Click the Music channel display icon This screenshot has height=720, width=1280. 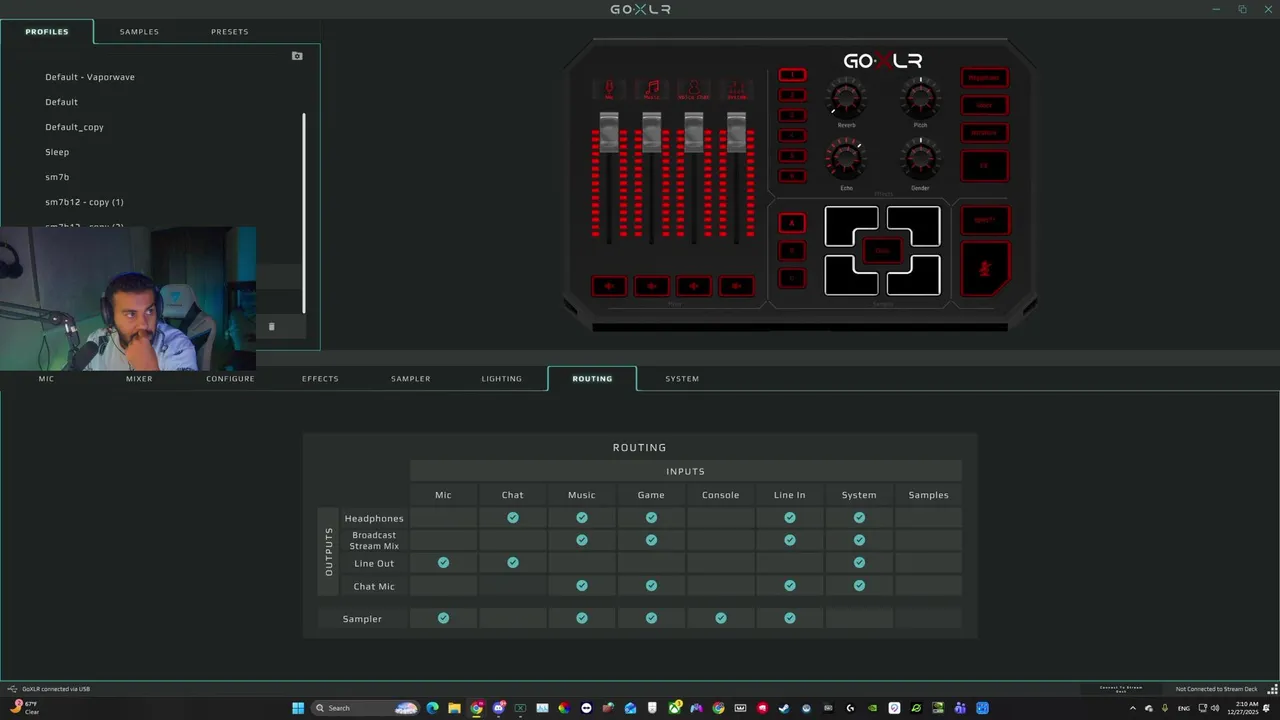point(652,89)
